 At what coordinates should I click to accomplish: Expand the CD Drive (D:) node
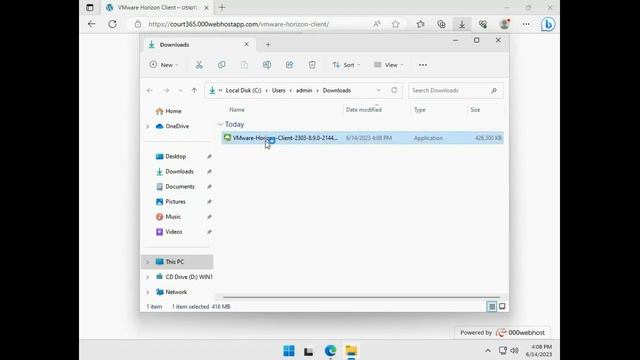click(x=148, y=277)
